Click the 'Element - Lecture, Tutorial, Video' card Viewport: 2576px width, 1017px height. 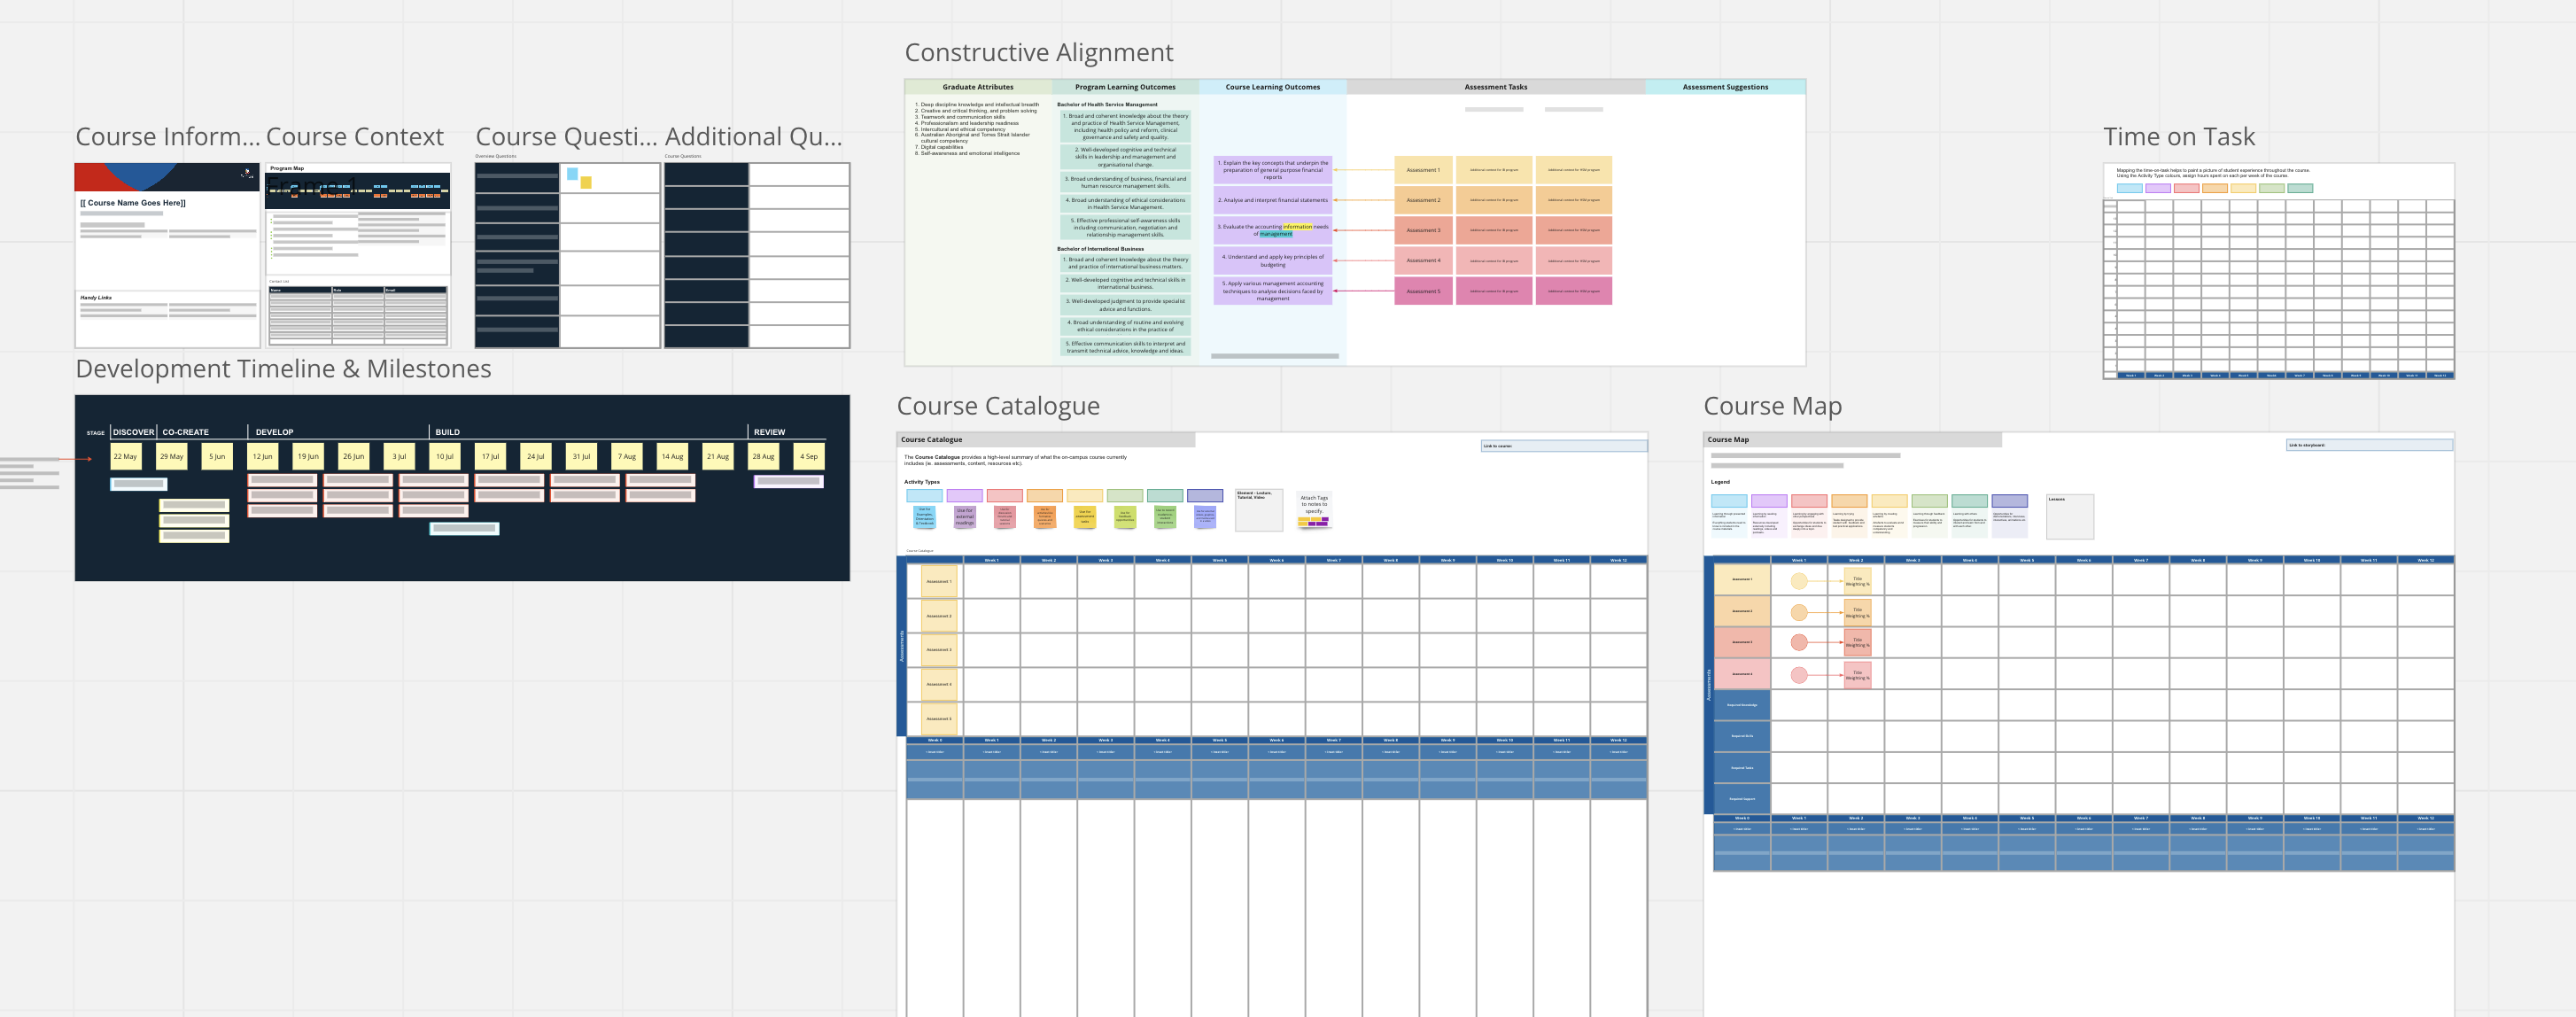(x=1260, y=511)
